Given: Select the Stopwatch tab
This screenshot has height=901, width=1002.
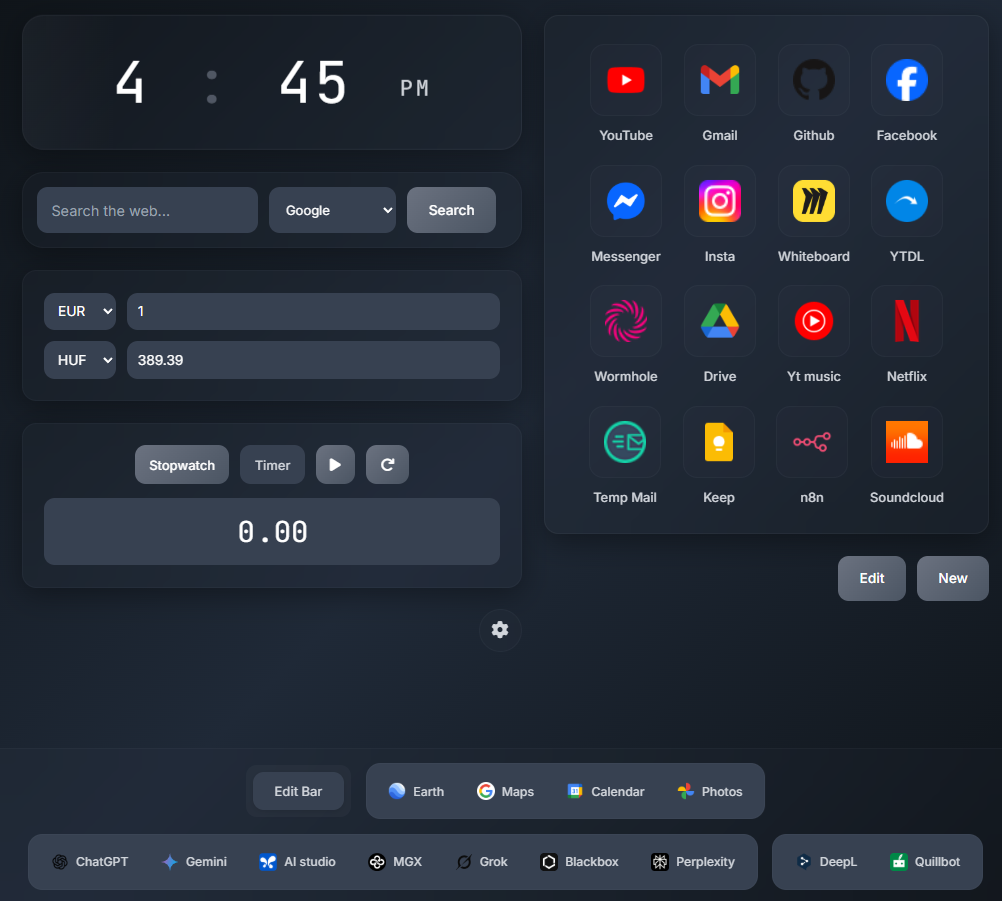Looking at the screenshot, I should [181, 464].
